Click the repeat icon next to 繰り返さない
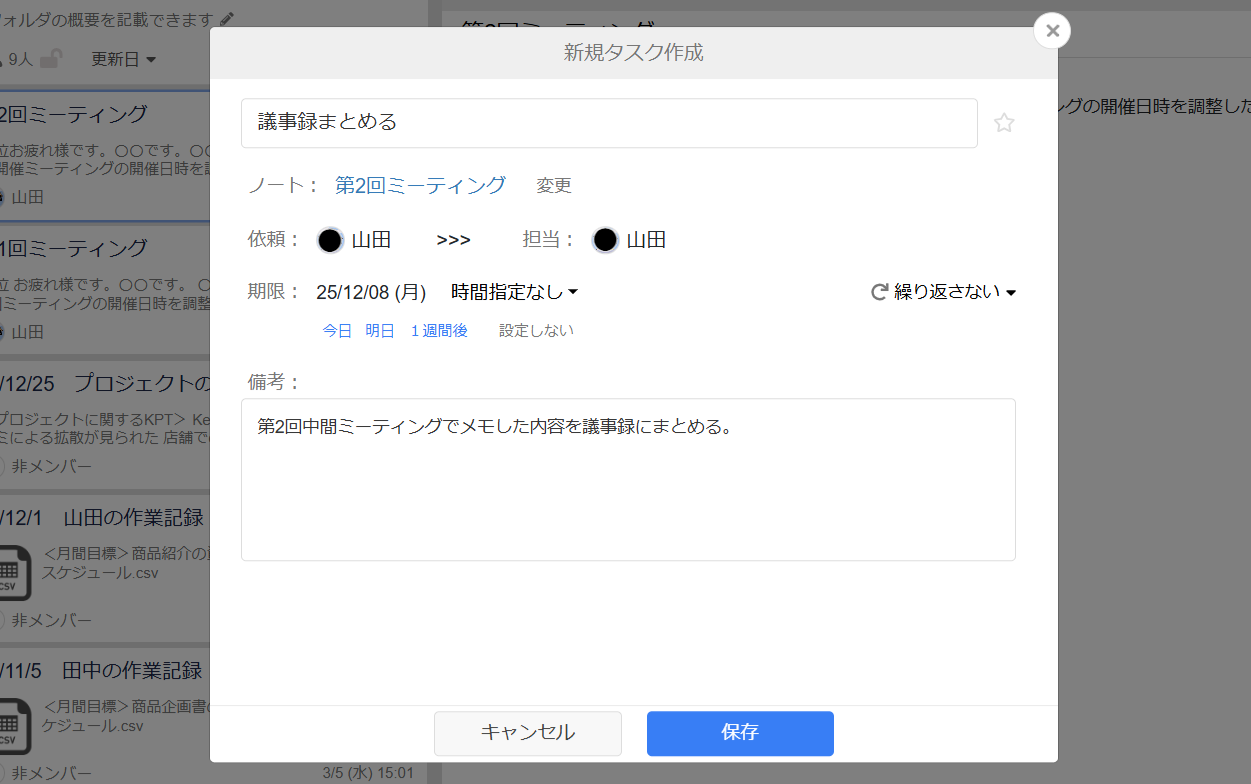The image size is (1251, 784). 878,291
